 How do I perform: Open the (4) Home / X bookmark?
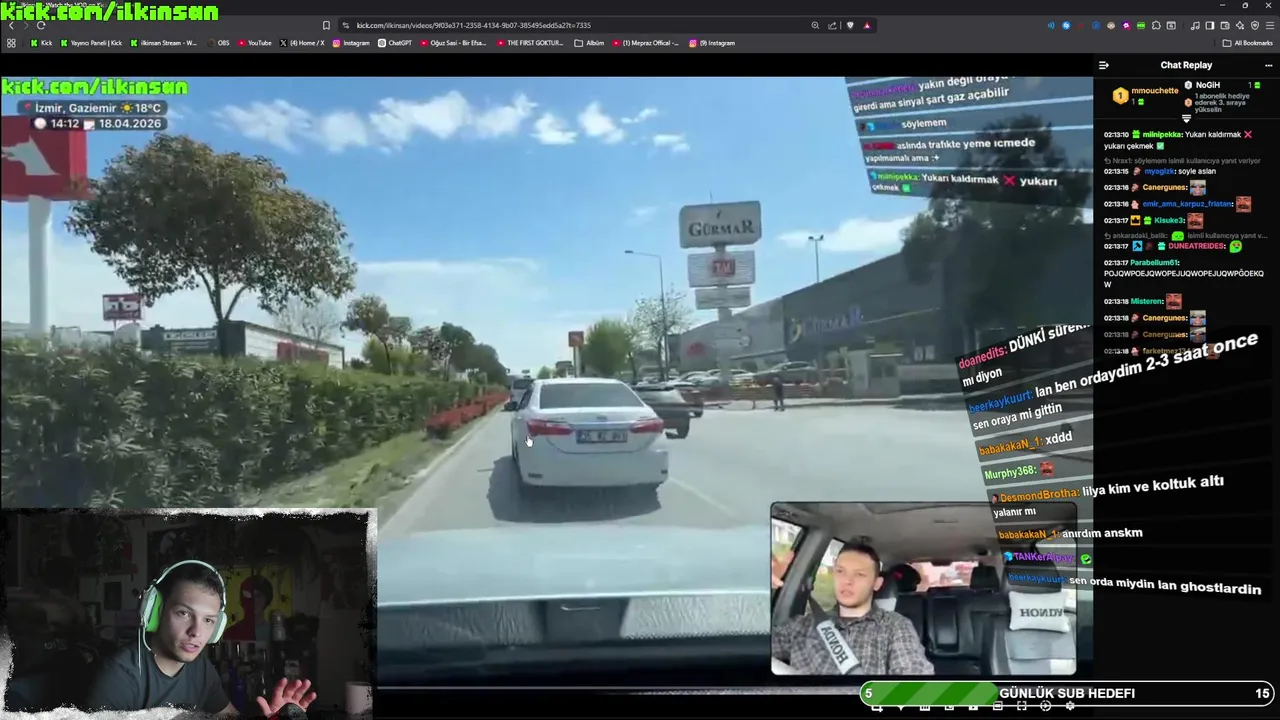302,43
